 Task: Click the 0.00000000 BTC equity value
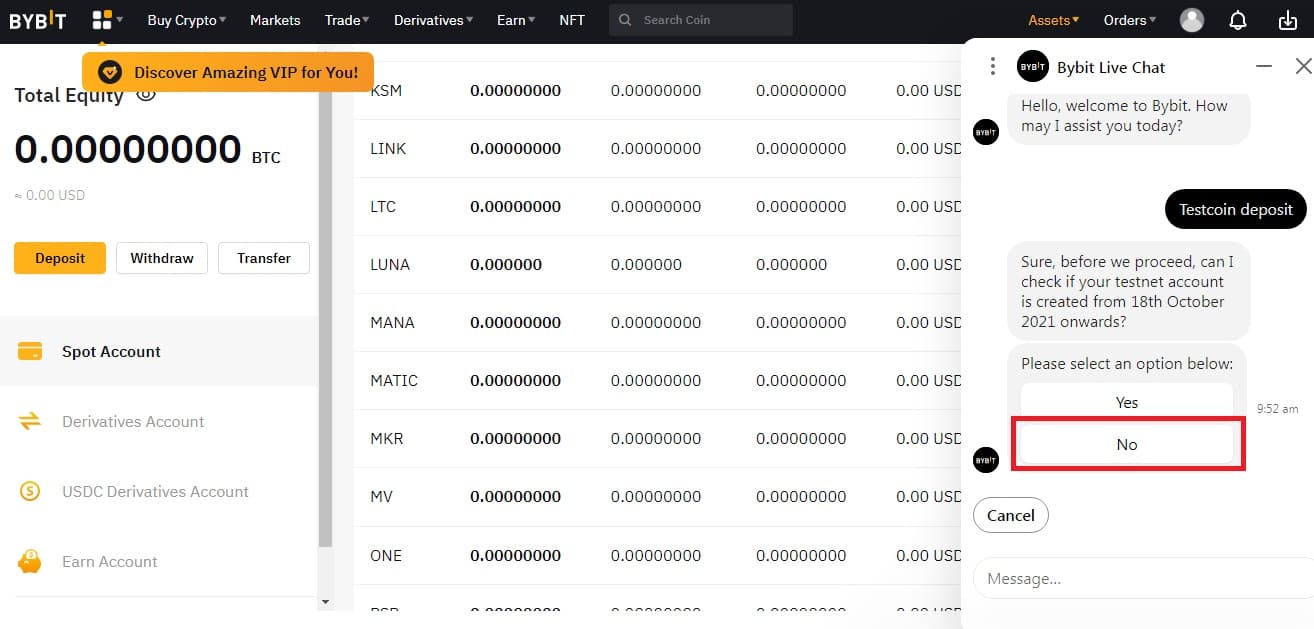[x=147, y=150]
